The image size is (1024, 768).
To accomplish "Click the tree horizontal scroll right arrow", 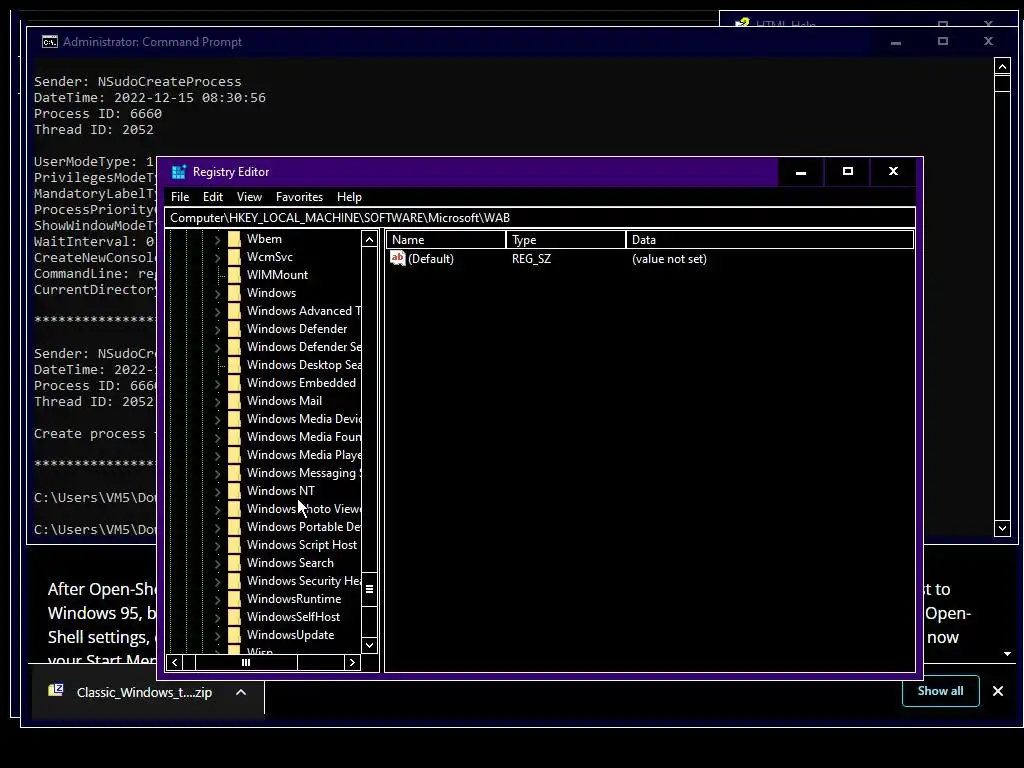I will (x=352, y=662).
